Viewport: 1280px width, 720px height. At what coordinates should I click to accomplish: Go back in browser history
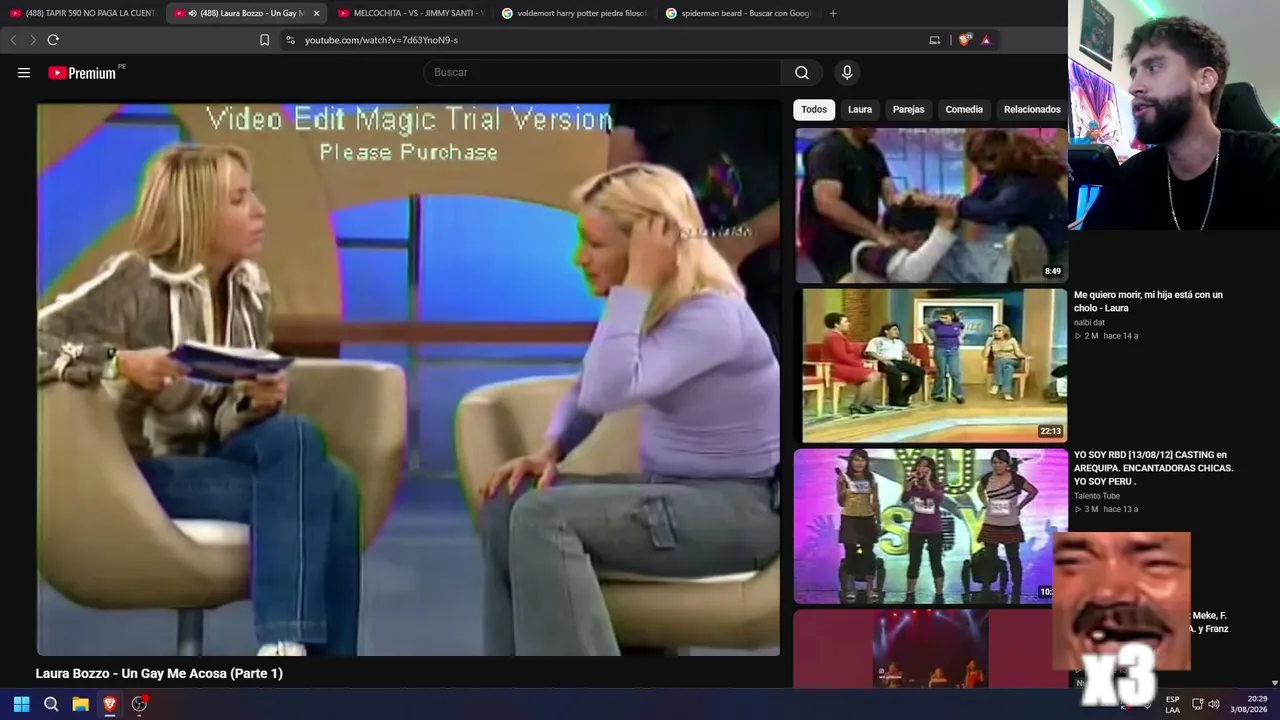13,40
